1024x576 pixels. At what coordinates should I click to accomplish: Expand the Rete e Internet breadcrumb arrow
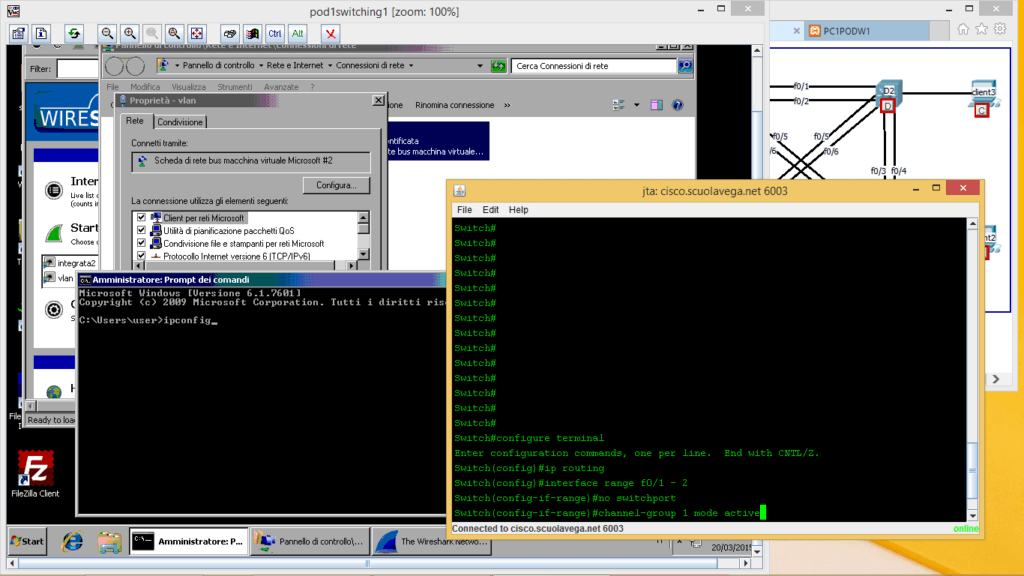point(329,66)
